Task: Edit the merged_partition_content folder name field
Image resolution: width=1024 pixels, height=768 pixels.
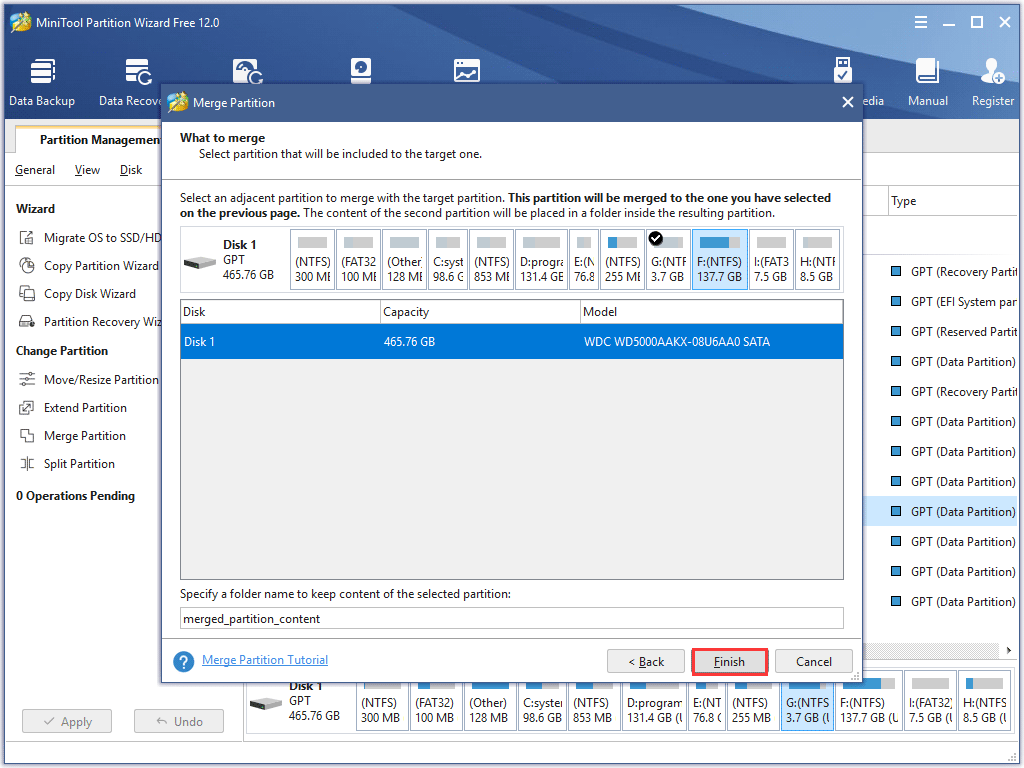Action: click(511, 618)
